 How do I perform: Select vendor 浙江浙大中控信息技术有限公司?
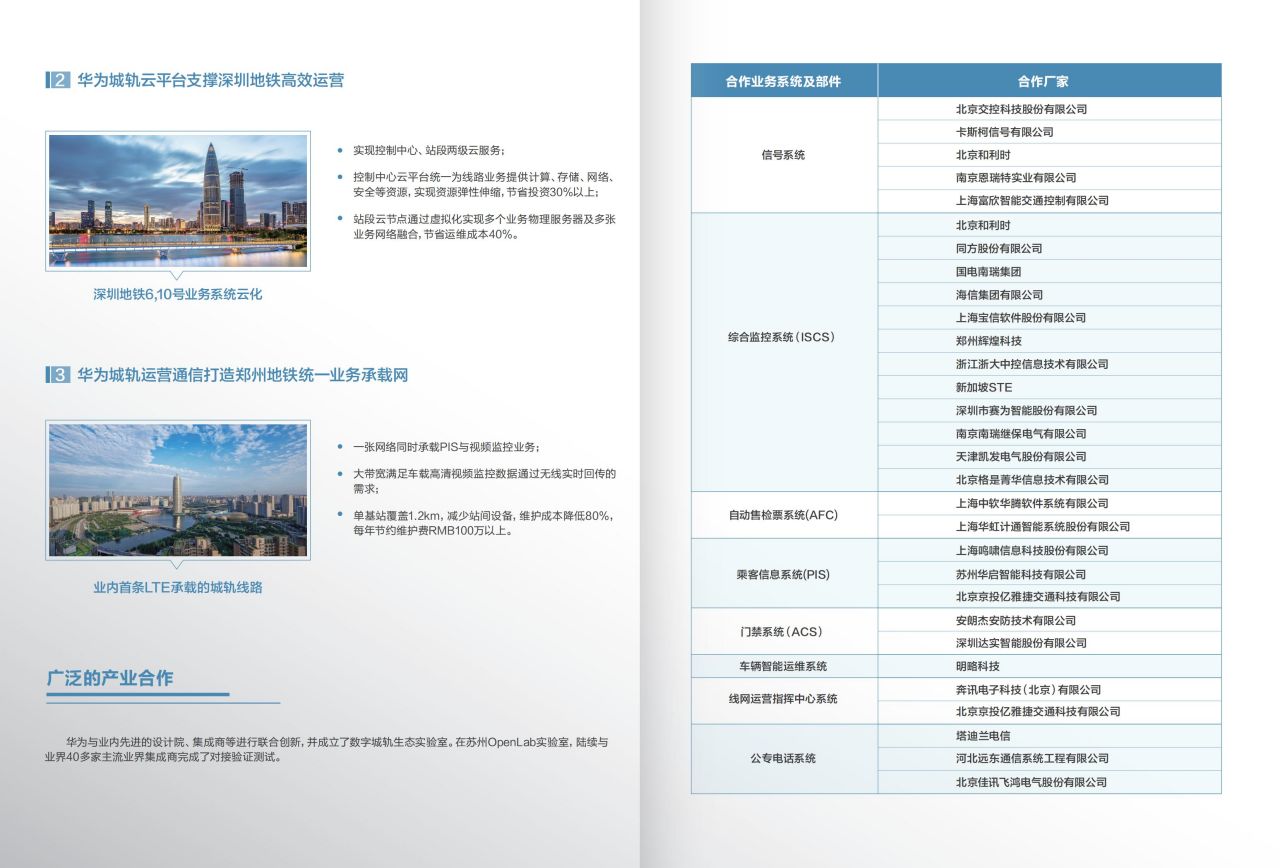tap(1032, 364)
